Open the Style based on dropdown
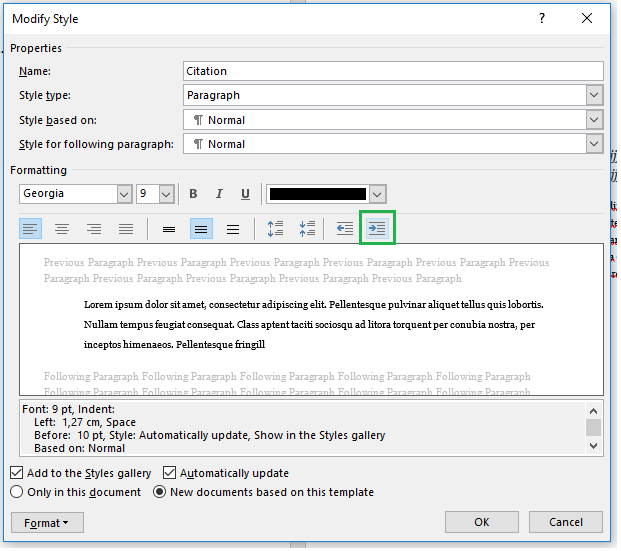 click(x=594, y=120)
